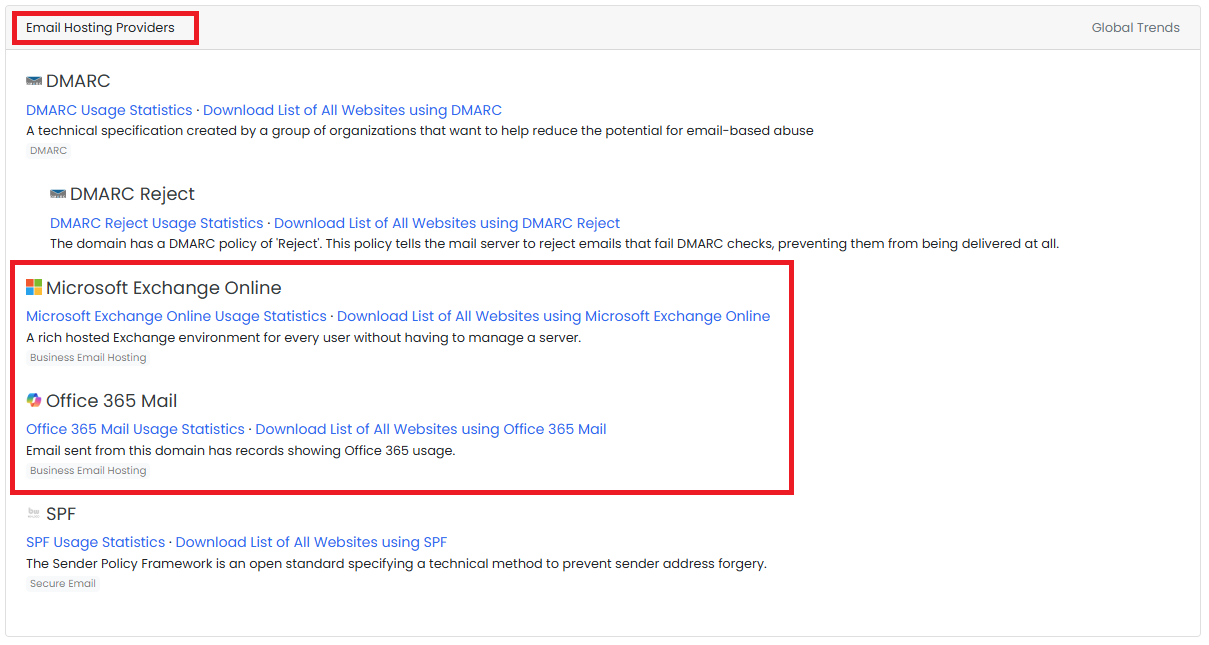
Task: Click the rich hosted Exchange environment description
Action: [303, 337]
